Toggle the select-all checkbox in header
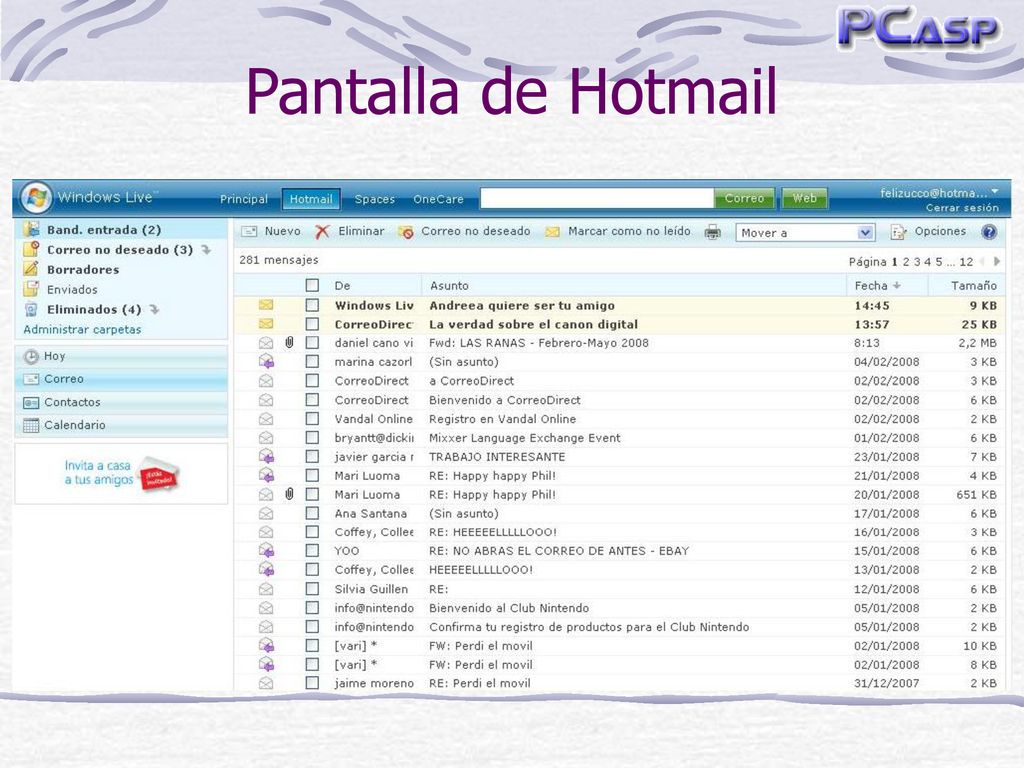Screen dimensions: 1024x768 tap(312, 285)
